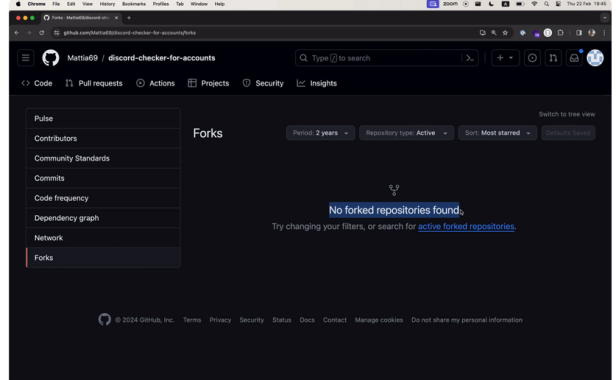Click the Defaults Saved button

pos(568,133)
